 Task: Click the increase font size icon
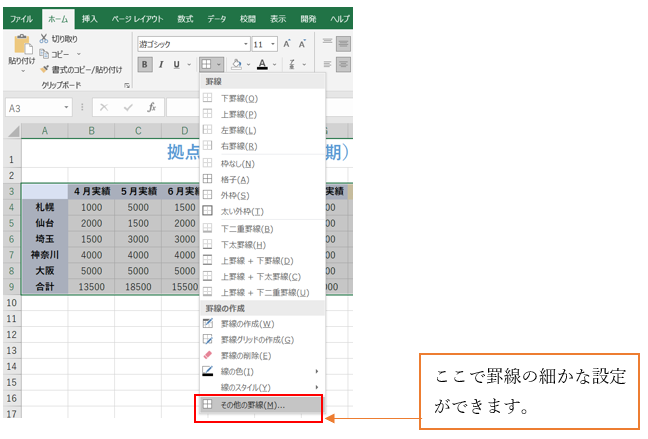click(x=287, y=44)
